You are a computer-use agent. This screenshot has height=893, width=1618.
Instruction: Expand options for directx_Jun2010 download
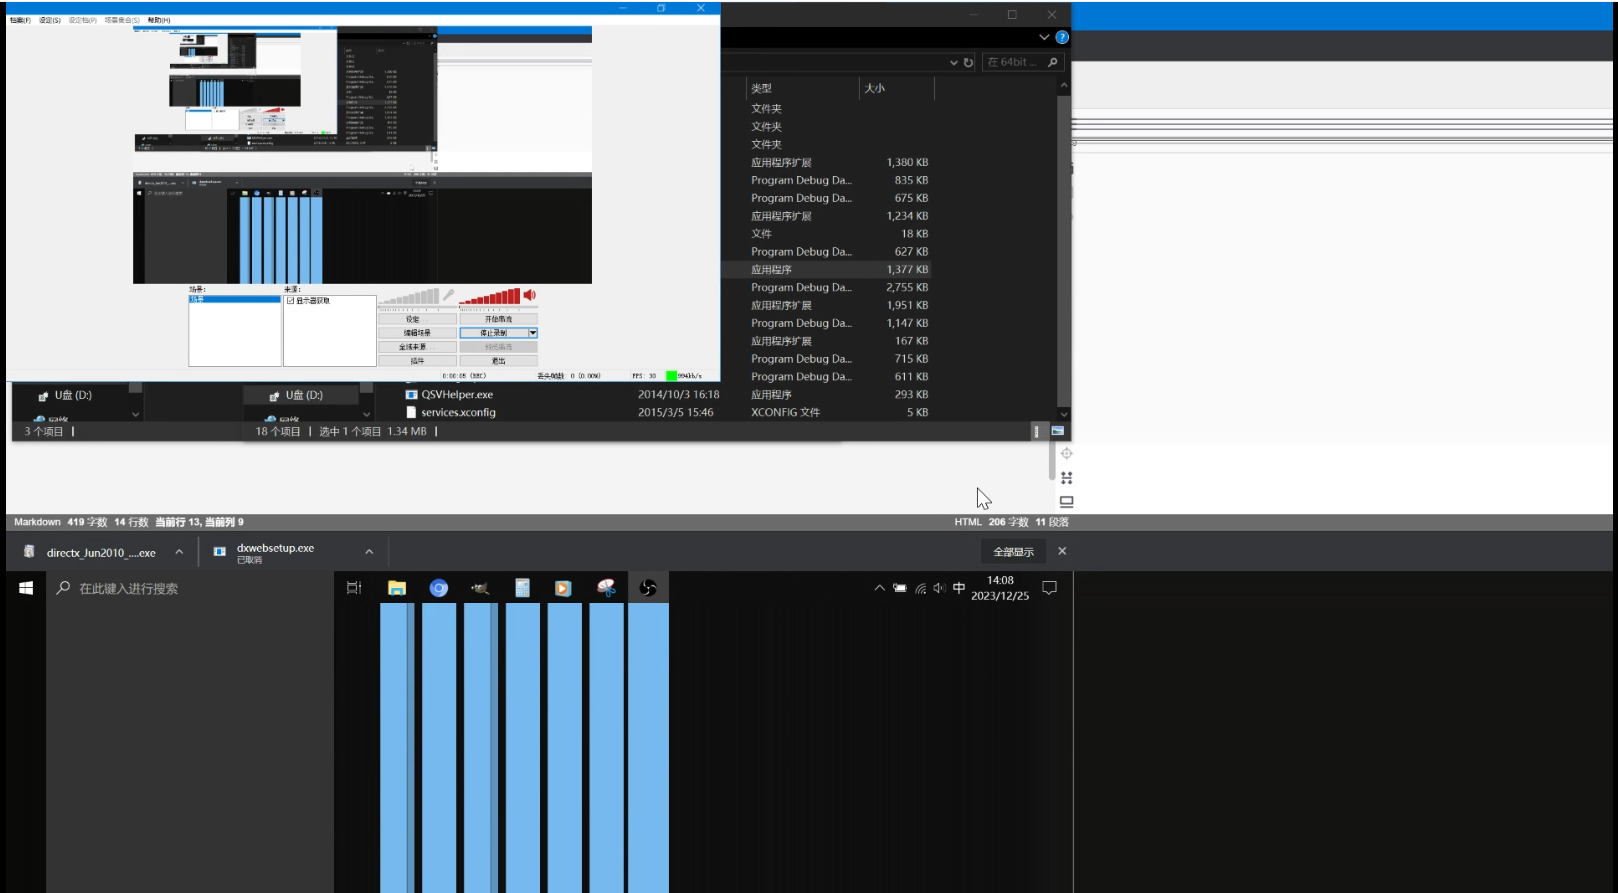coord(179,552)
